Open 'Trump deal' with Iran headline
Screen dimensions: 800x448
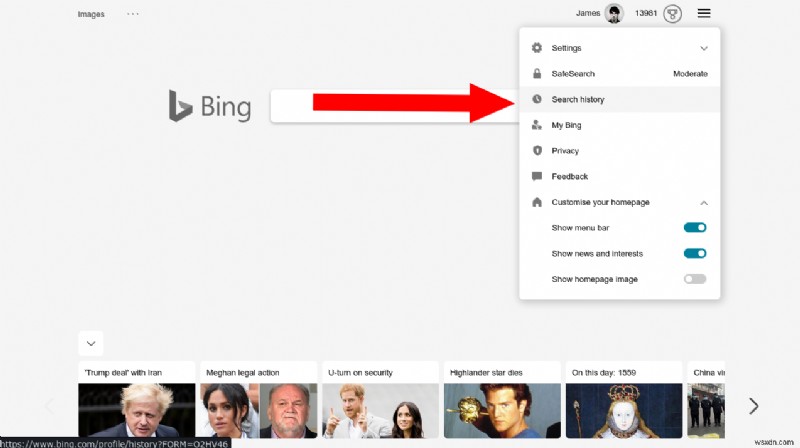coord(123,372)
